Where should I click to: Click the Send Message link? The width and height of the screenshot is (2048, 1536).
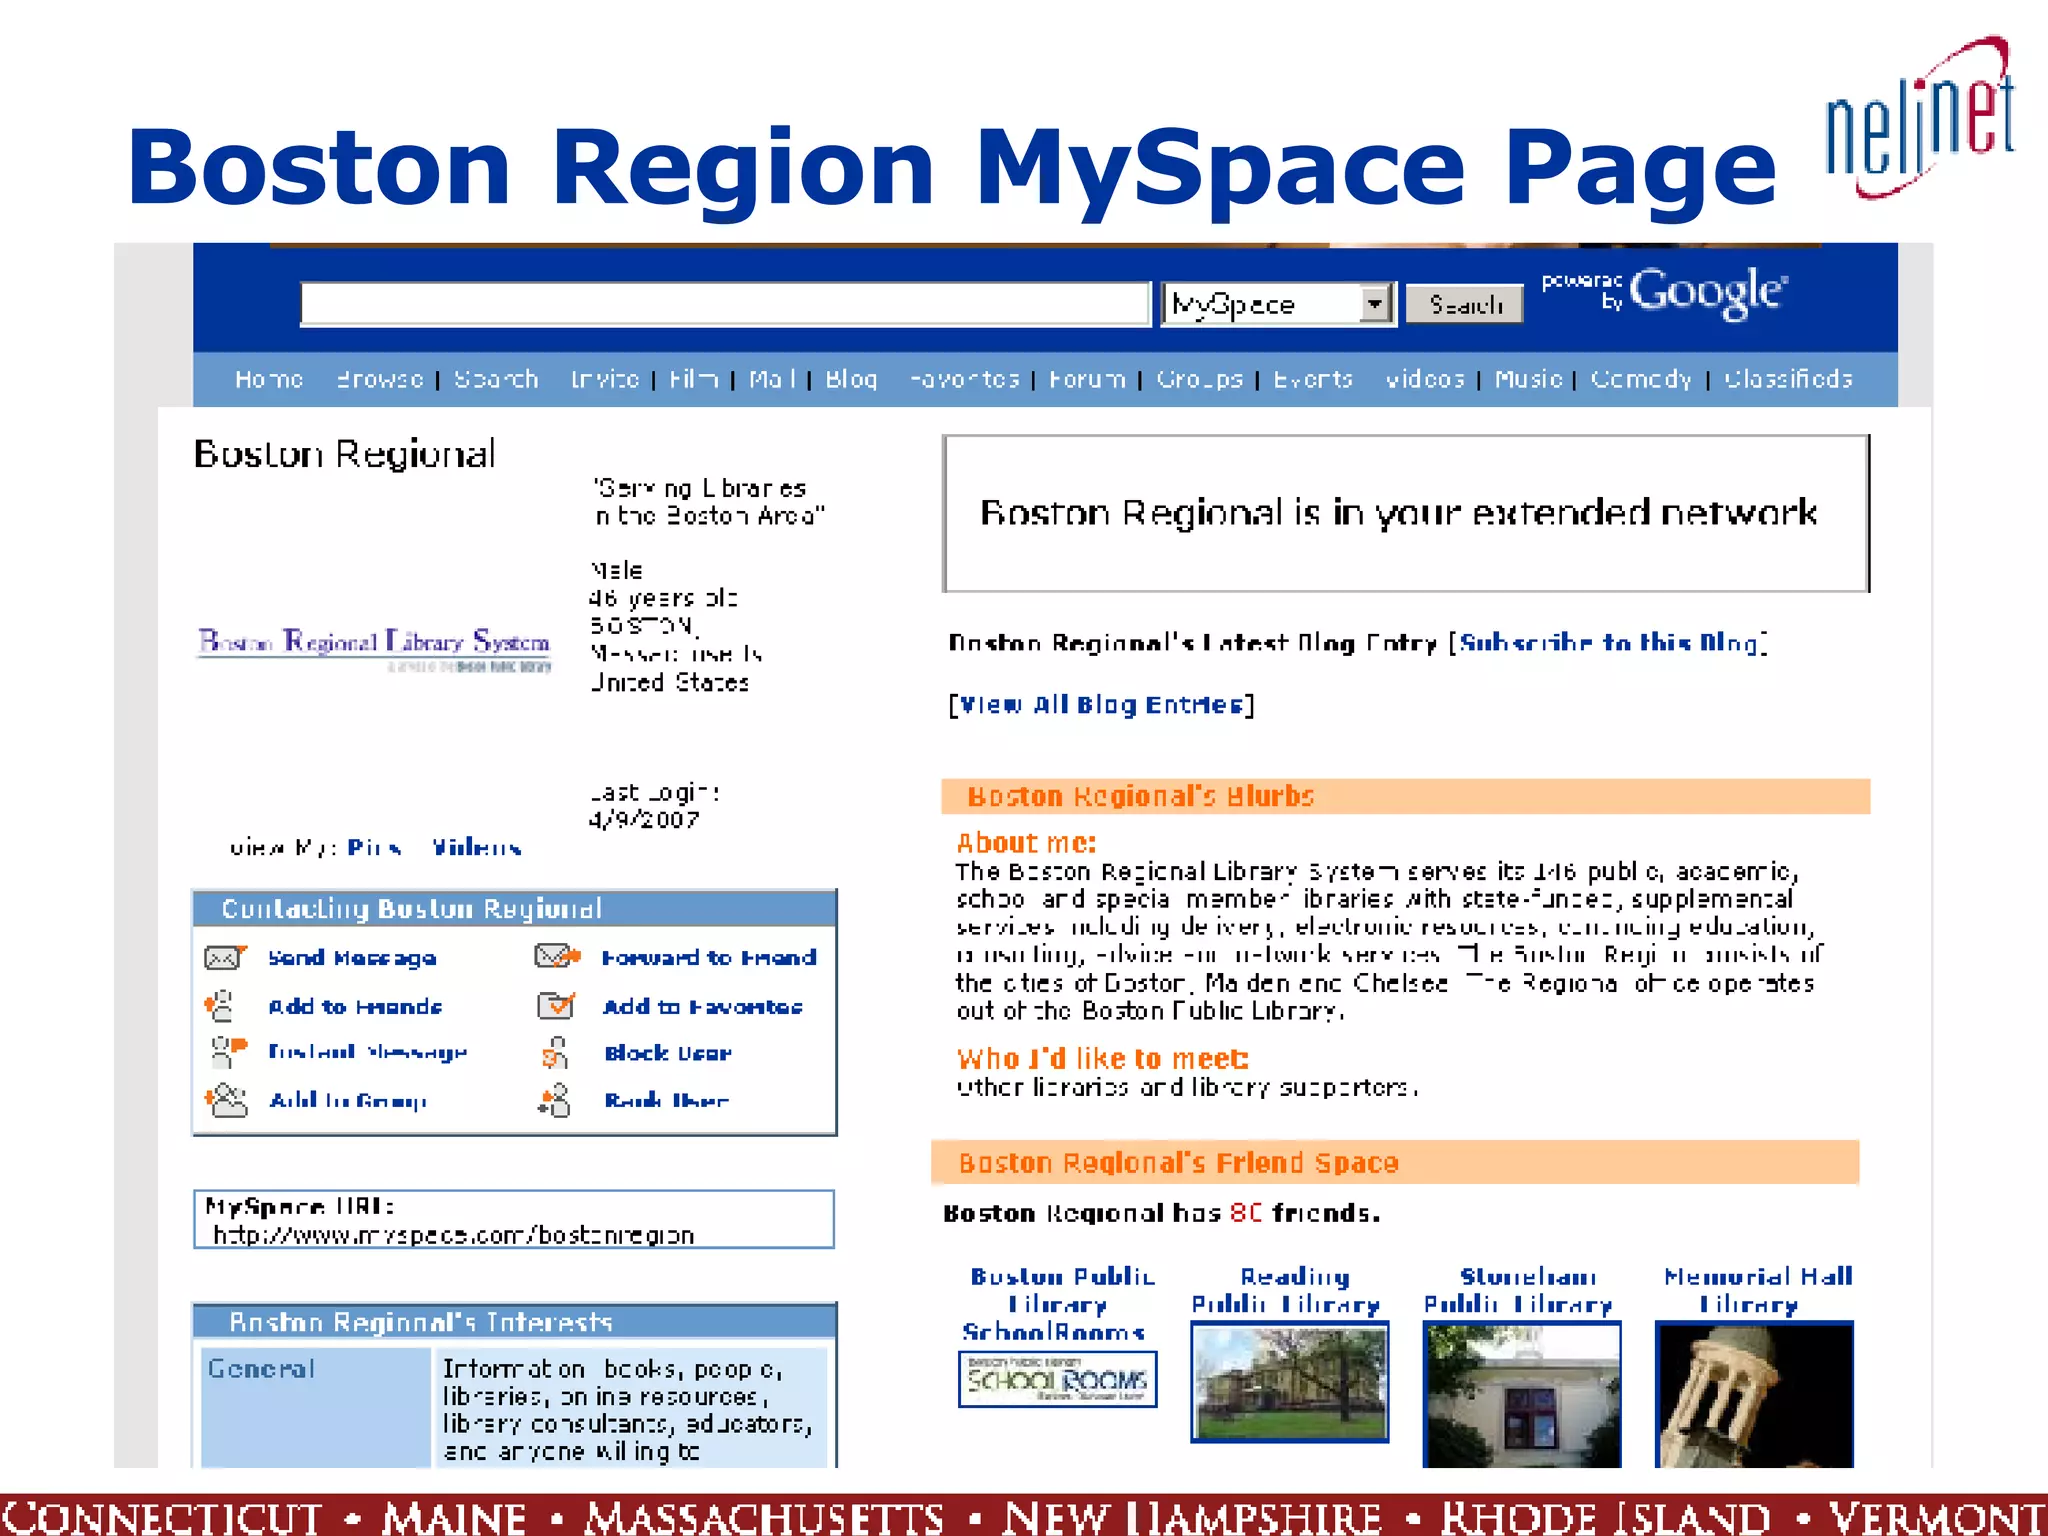[352, 958]
